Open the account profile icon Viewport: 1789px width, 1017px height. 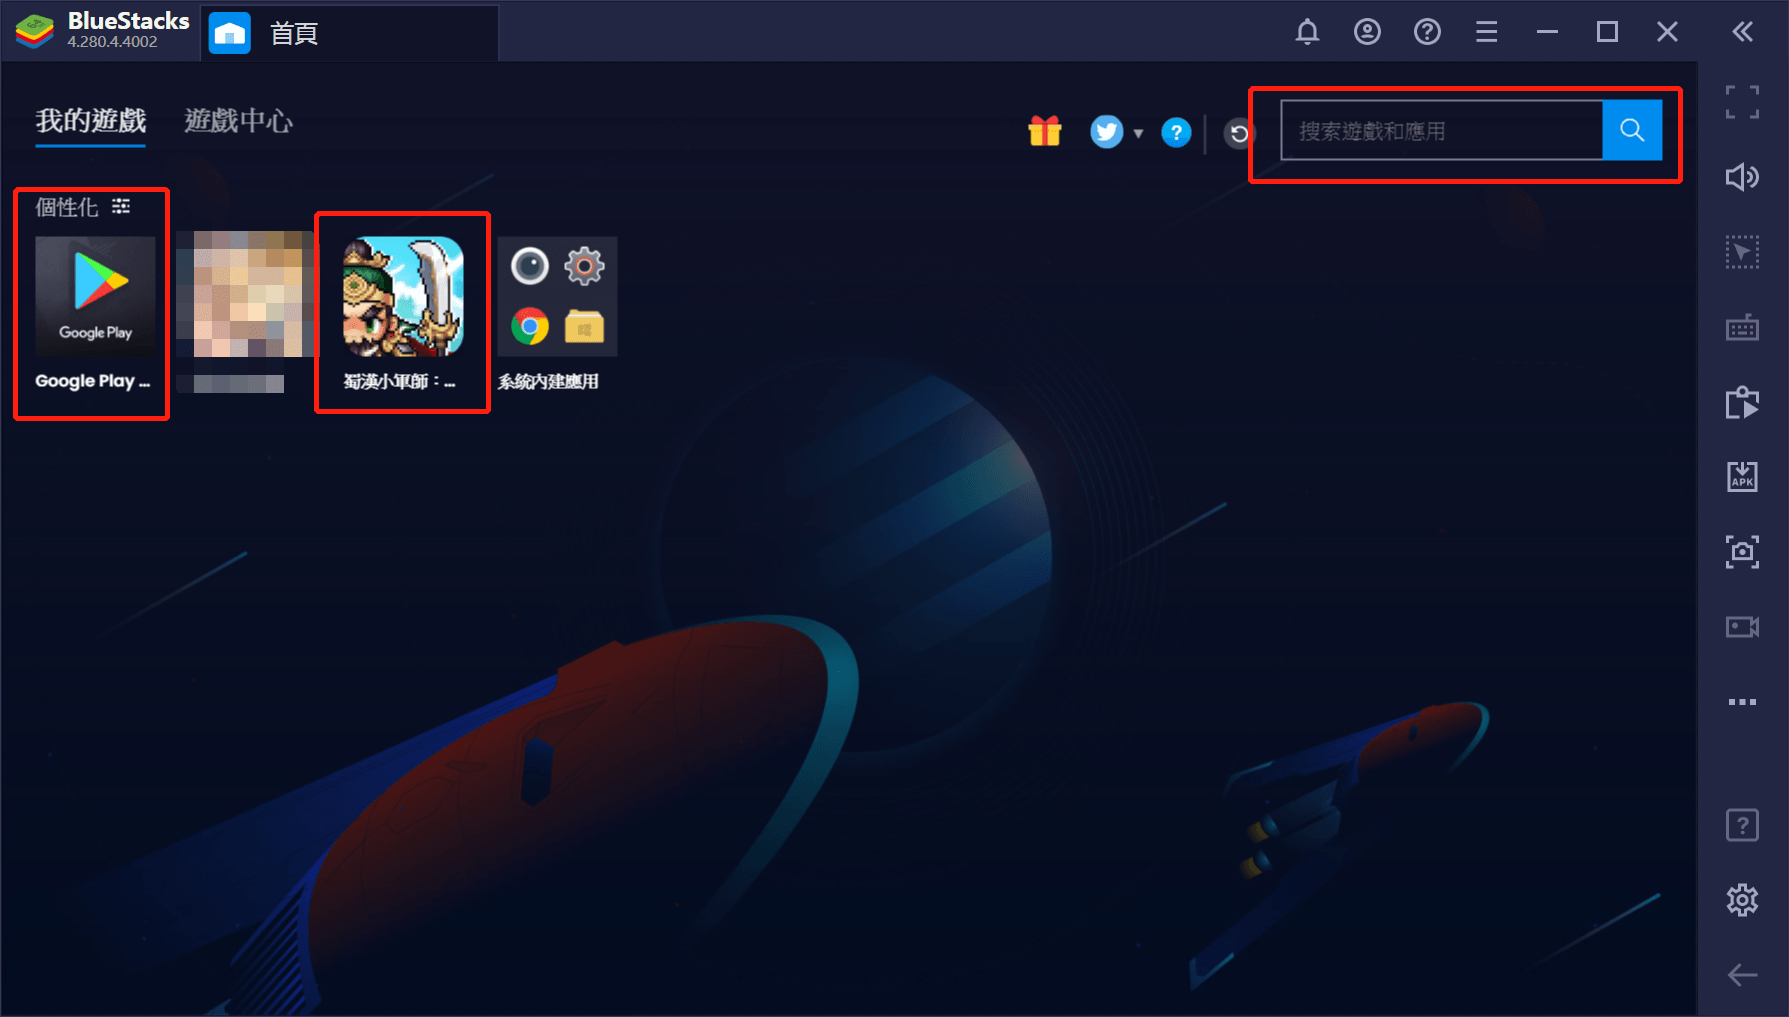(1367, 32)
